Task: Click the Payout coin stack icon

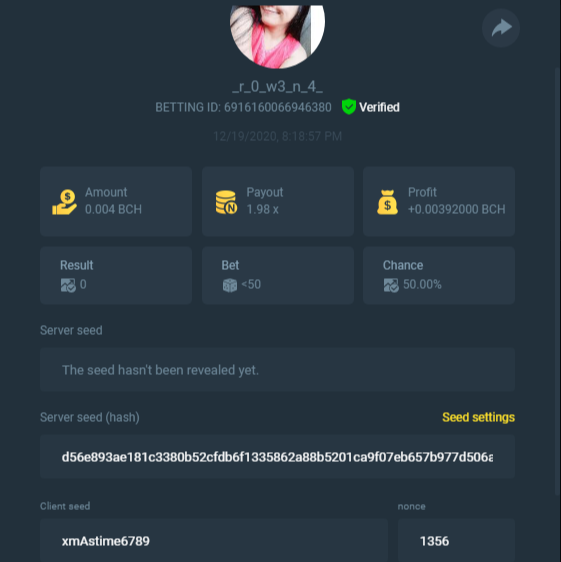Action: tap(226, 202)
